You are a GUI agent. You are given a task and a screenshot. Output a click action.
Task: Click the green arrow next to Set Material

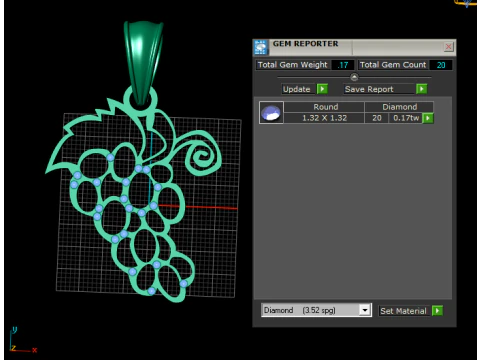point(437,311)
